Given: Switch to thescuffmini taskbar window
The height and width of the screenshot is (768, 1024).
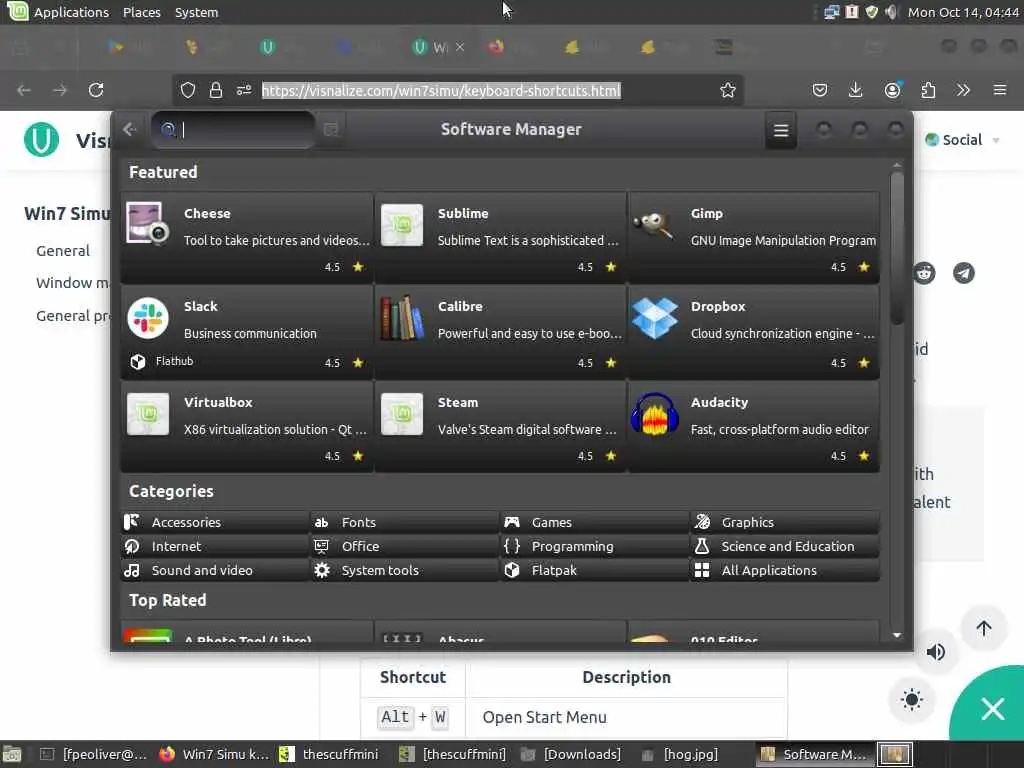Looking at the screenshot, I should click(x=329, y=754).
